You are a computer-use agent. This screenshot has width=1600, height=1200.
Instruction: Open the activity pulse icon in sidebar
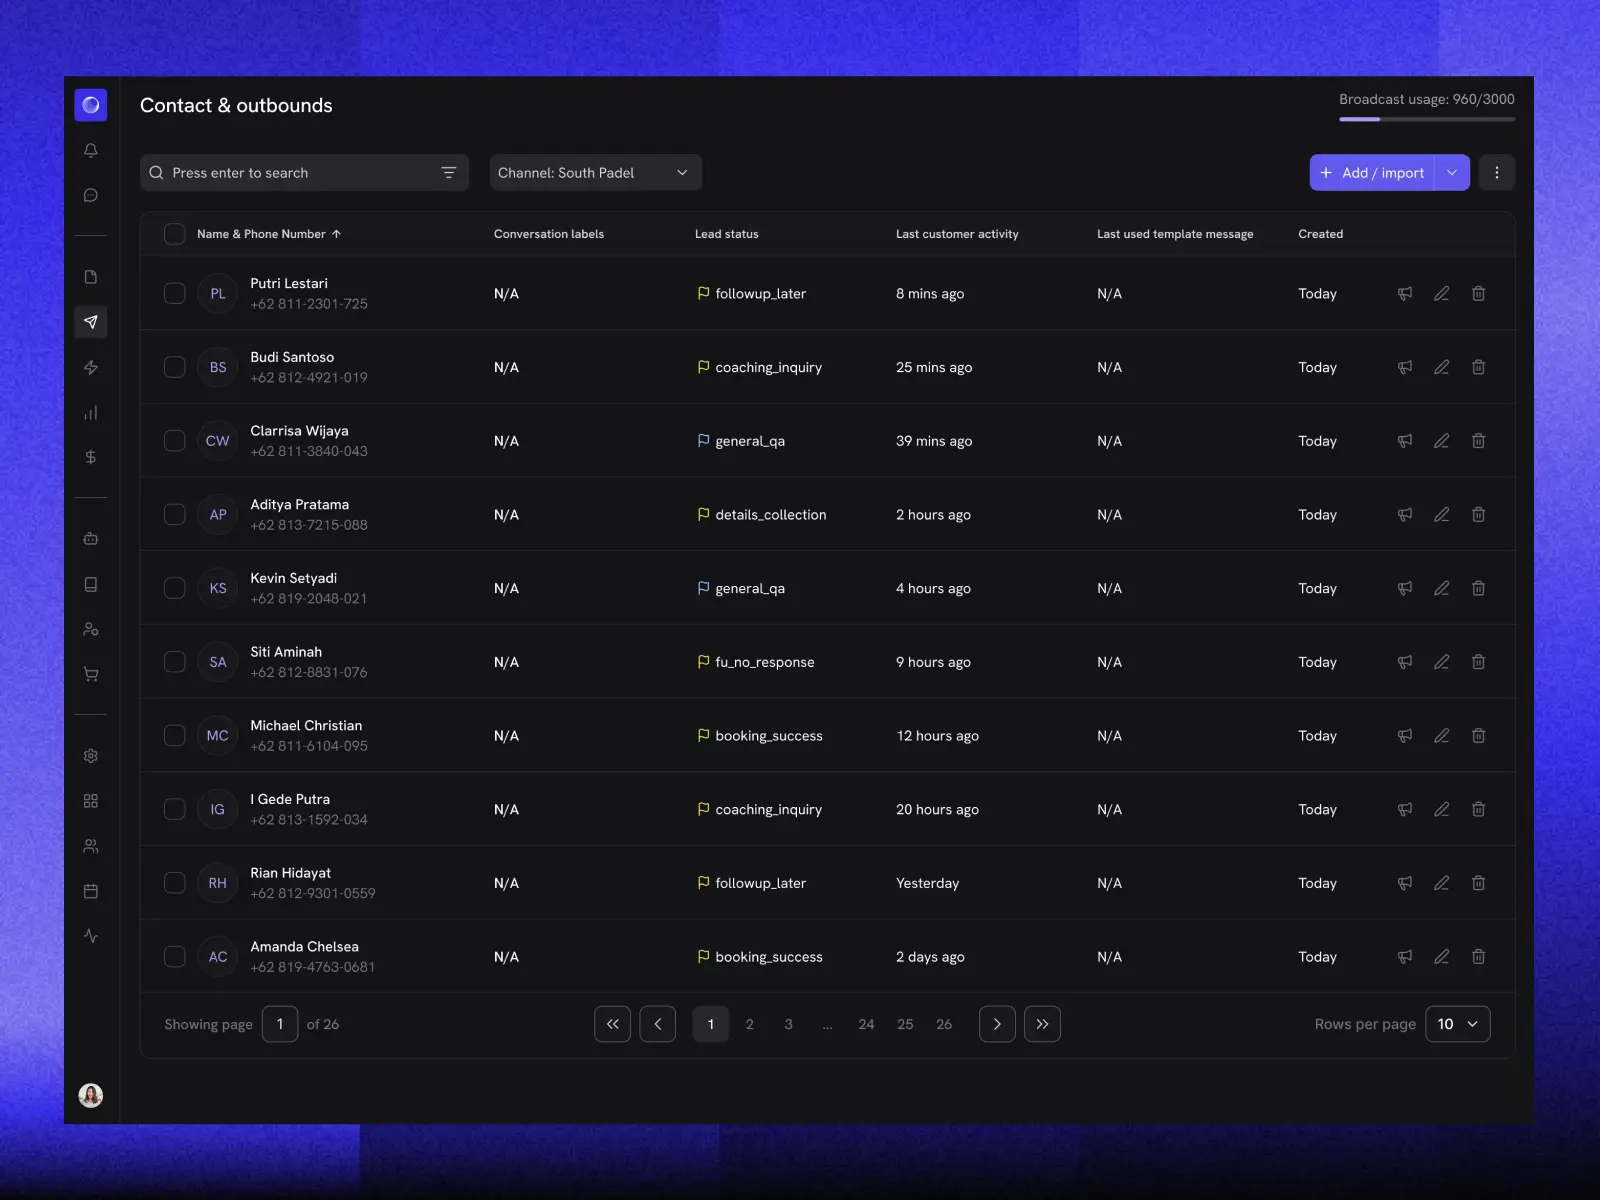(x=91, y=936)
